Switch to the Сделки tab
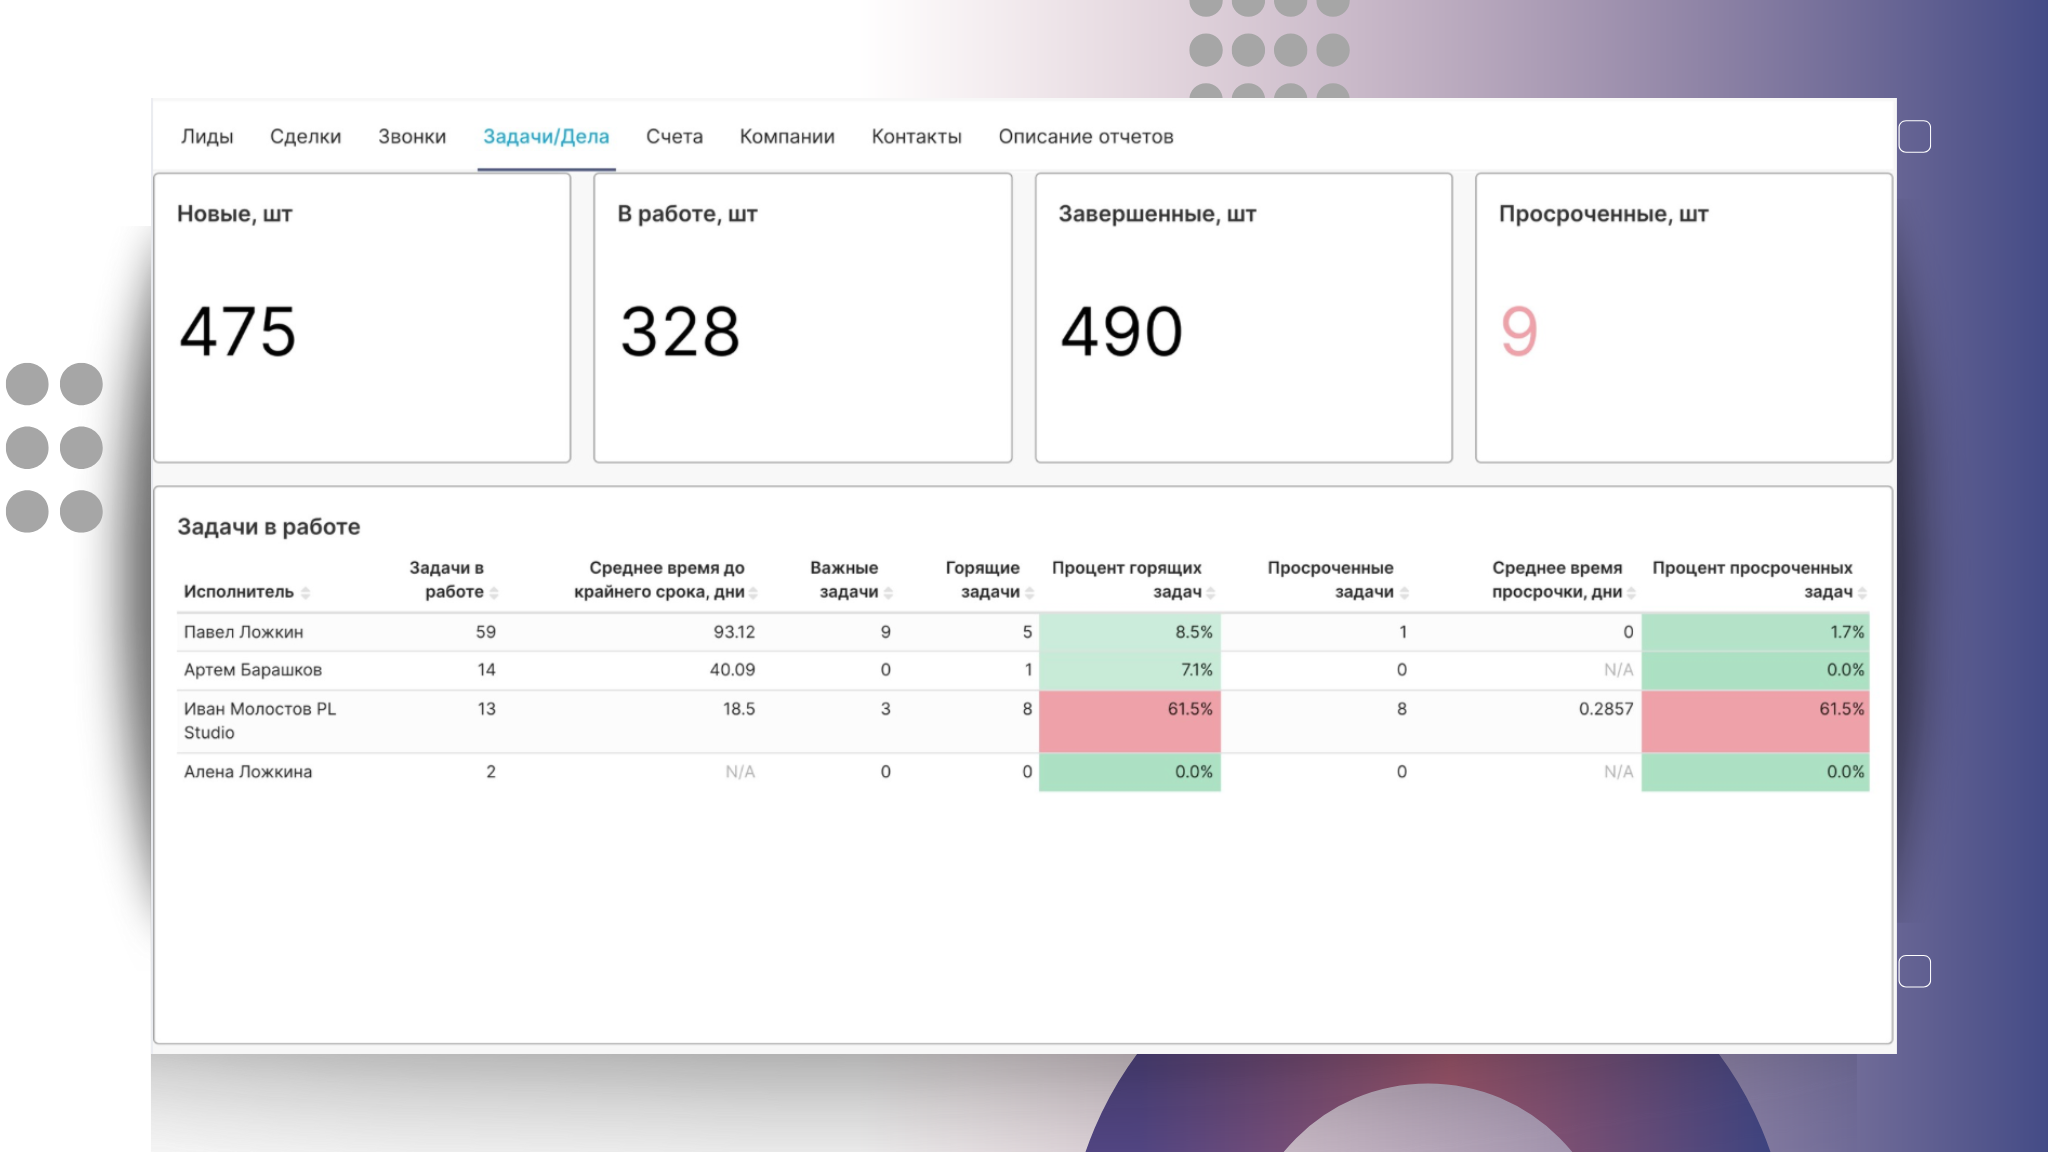 pyautogui.click(x=305, y=137)
